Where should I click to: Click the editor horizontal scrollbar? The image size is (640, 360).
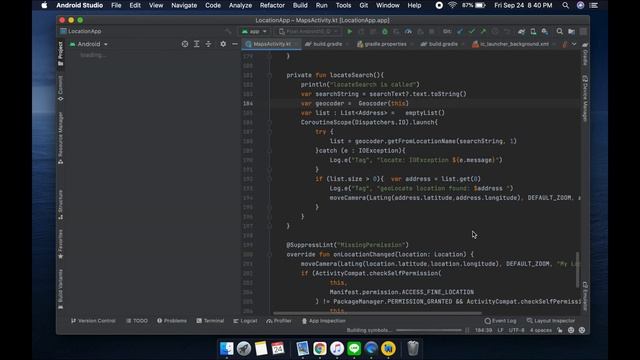click(377, 313)
